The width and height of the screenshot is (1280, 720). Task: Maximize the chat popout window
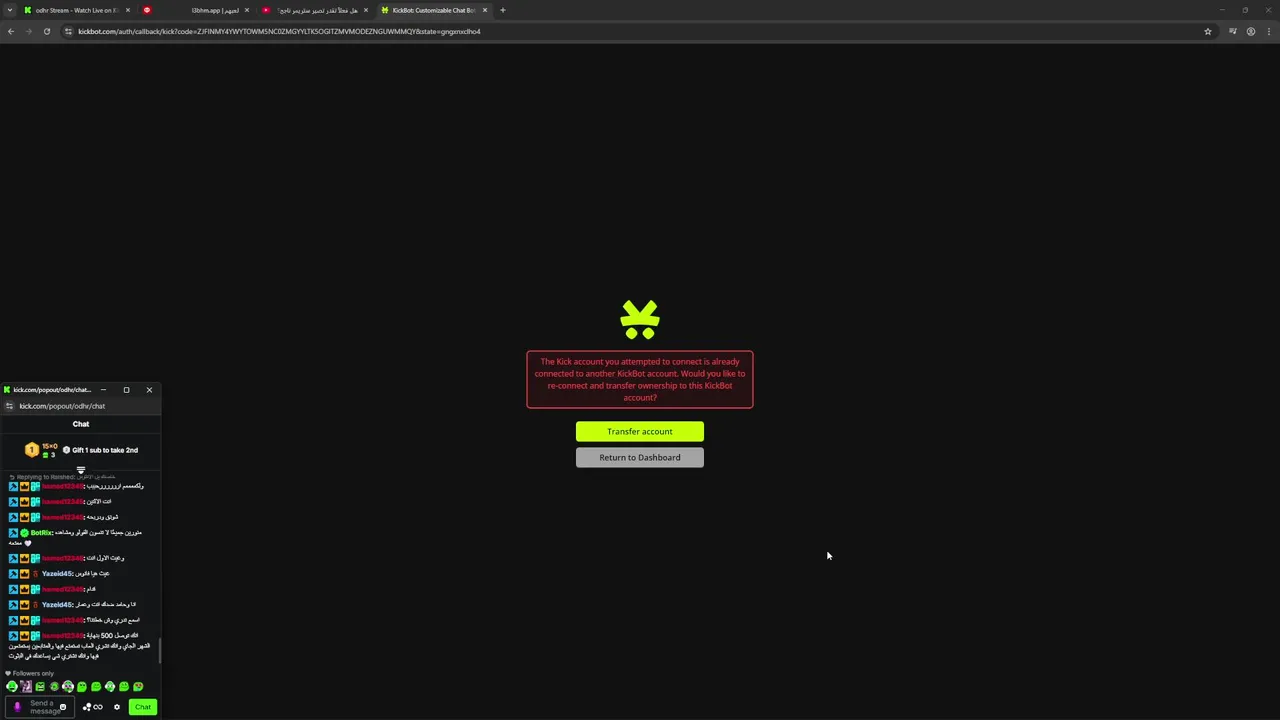126,390
